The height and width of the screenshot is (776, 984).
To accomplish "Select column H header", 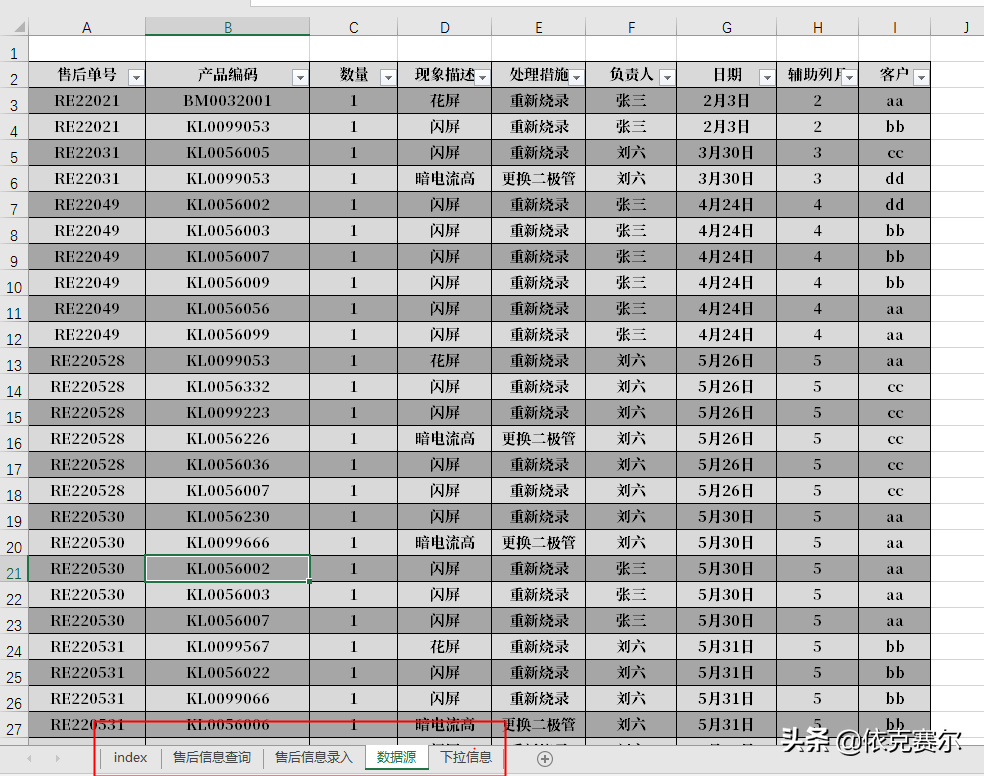I will (818, 28).
